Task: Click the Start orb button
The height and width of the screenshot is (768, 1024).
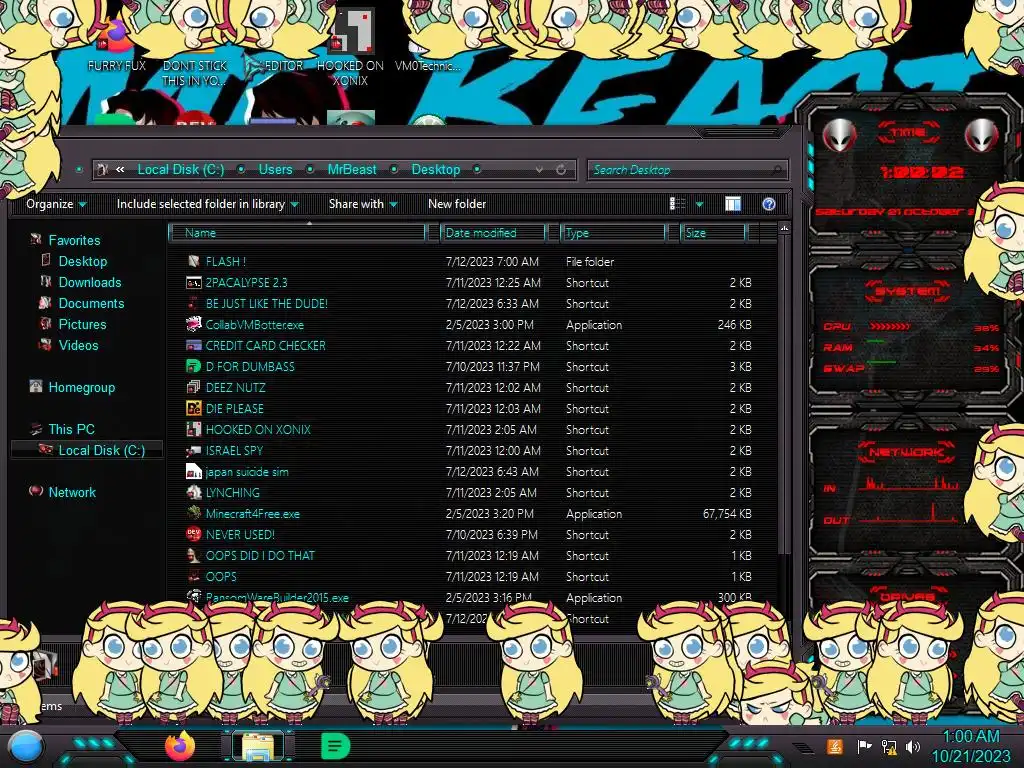Action: [25, 747]
